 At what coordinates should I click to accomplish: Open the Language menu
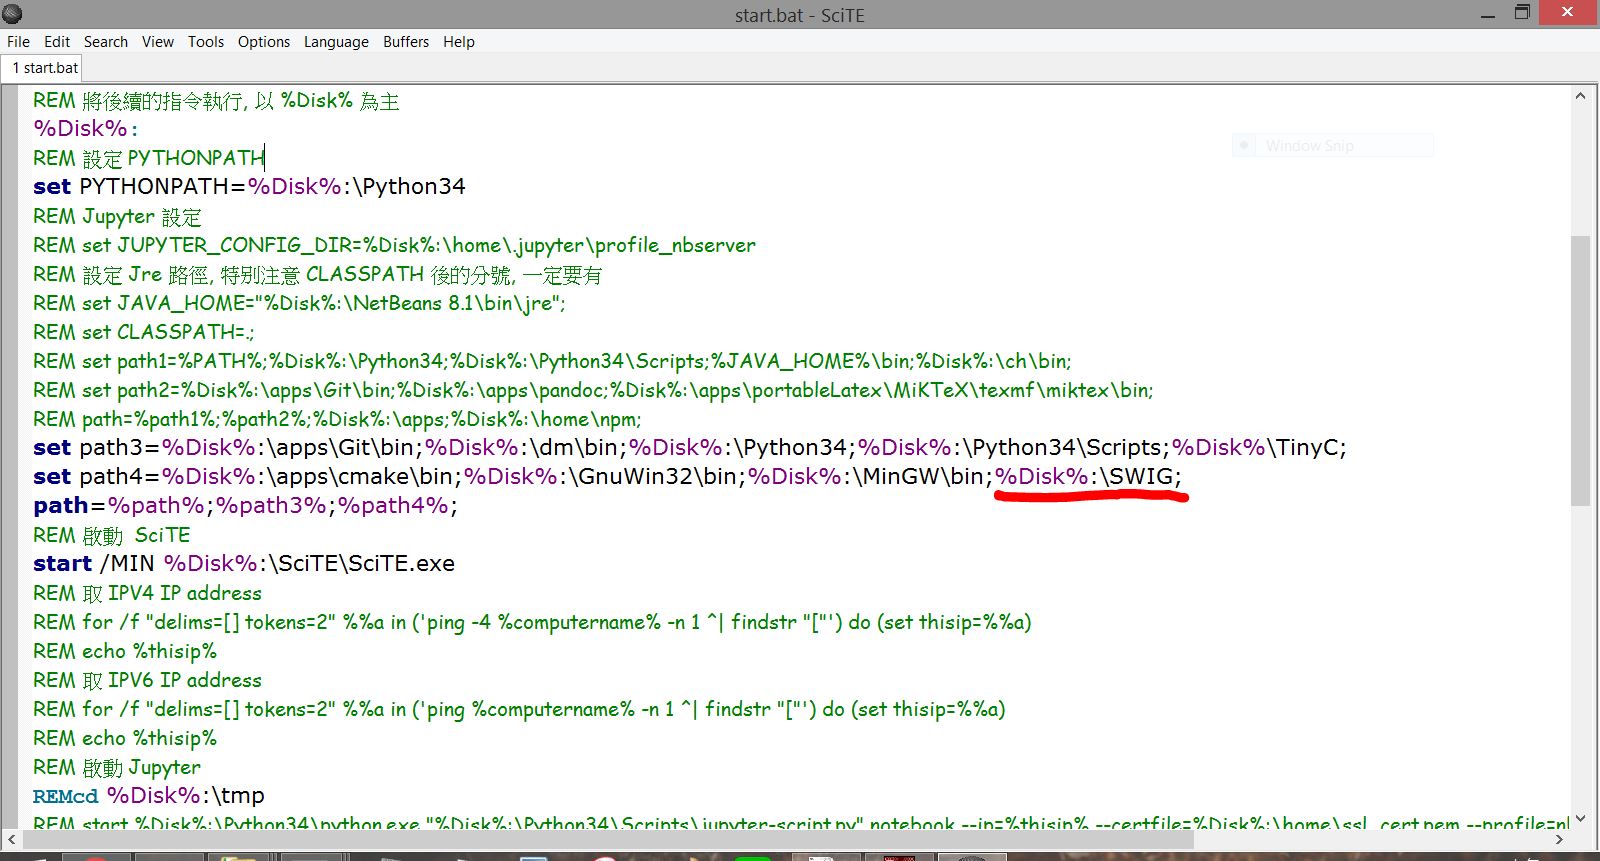point(336,42)
